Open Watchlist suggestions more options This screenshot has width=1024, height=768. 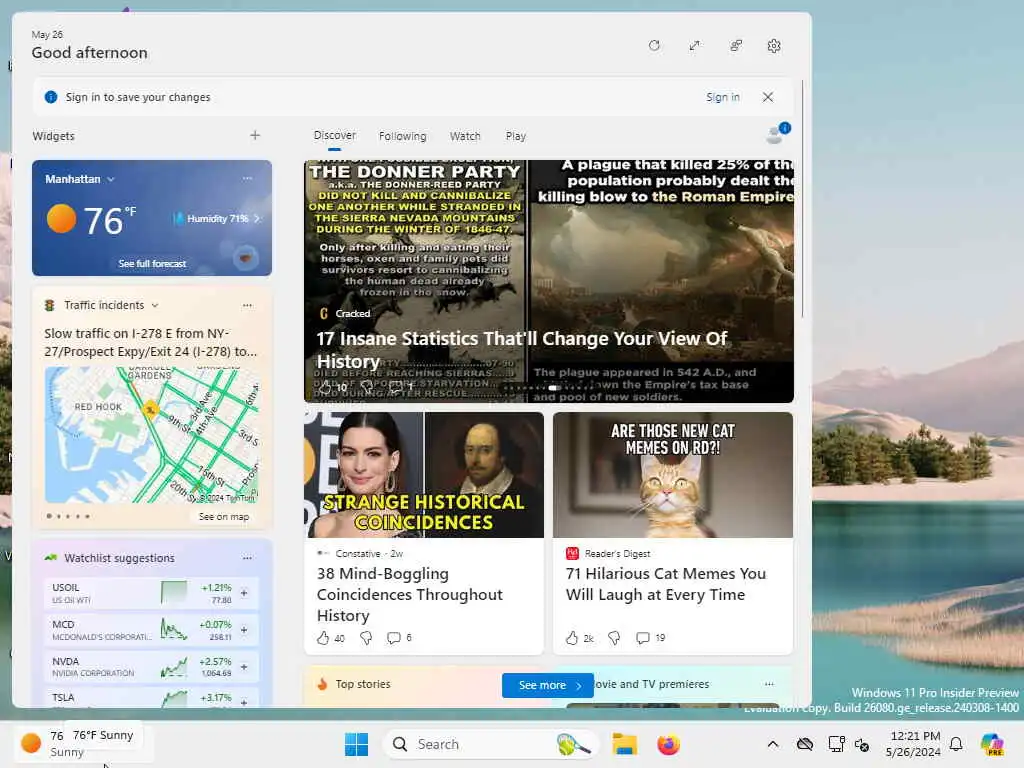click(247, 558)
